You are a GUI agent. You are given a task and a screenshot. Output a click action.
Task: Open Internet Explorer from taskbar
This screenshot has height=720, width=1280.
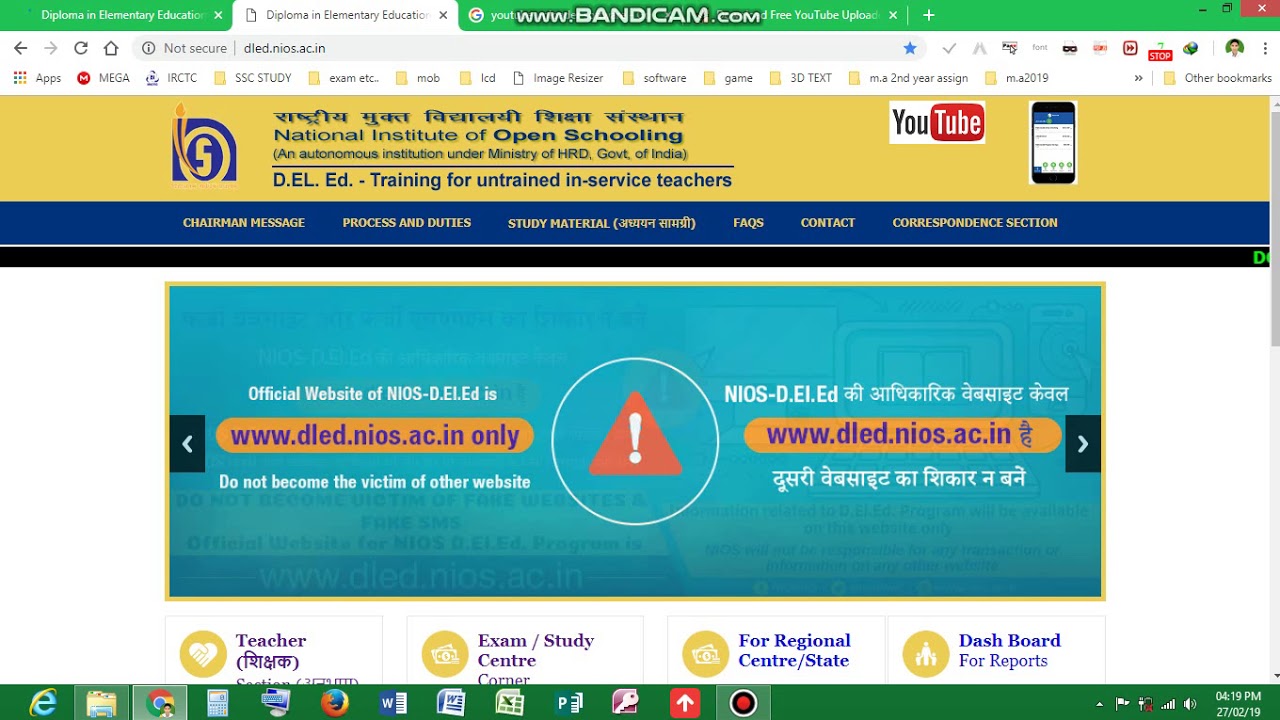pos(43,704)
